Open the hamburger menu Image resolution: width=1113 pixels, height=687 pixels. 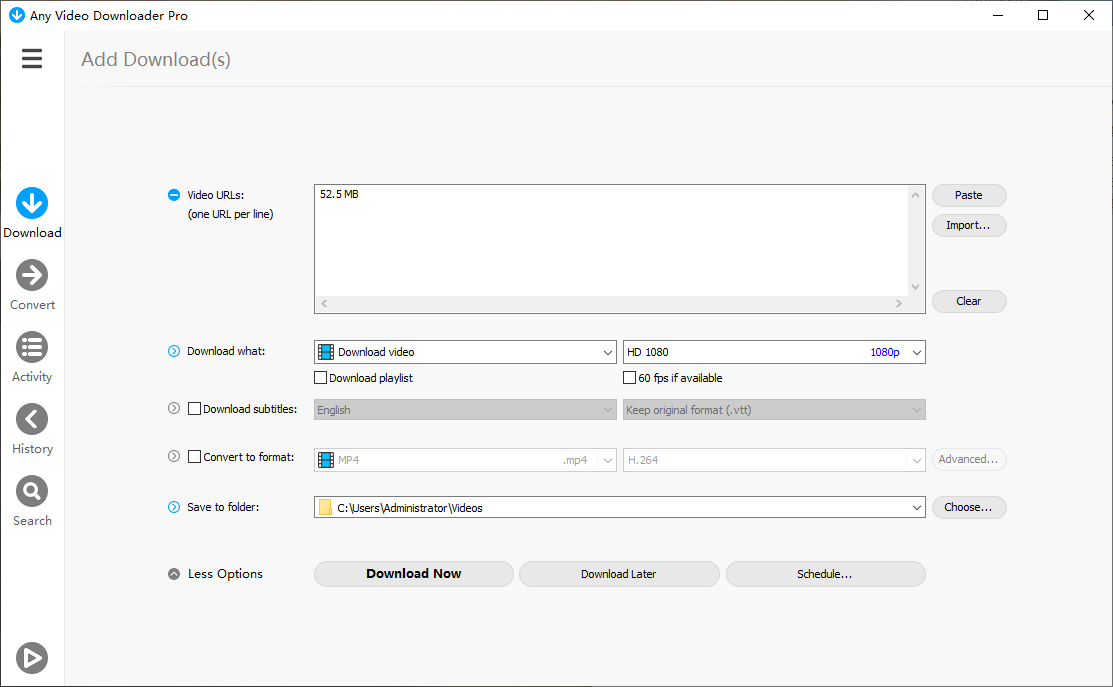click(32, 58)
